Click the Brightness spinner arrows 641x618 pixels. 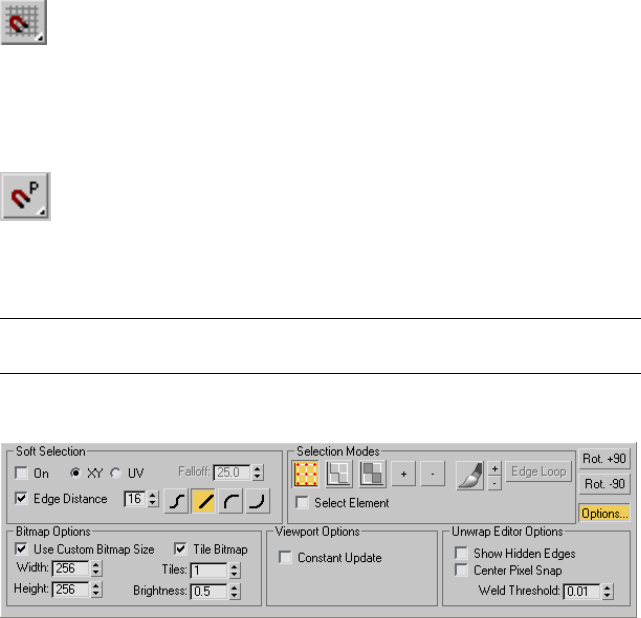(234, 591)
